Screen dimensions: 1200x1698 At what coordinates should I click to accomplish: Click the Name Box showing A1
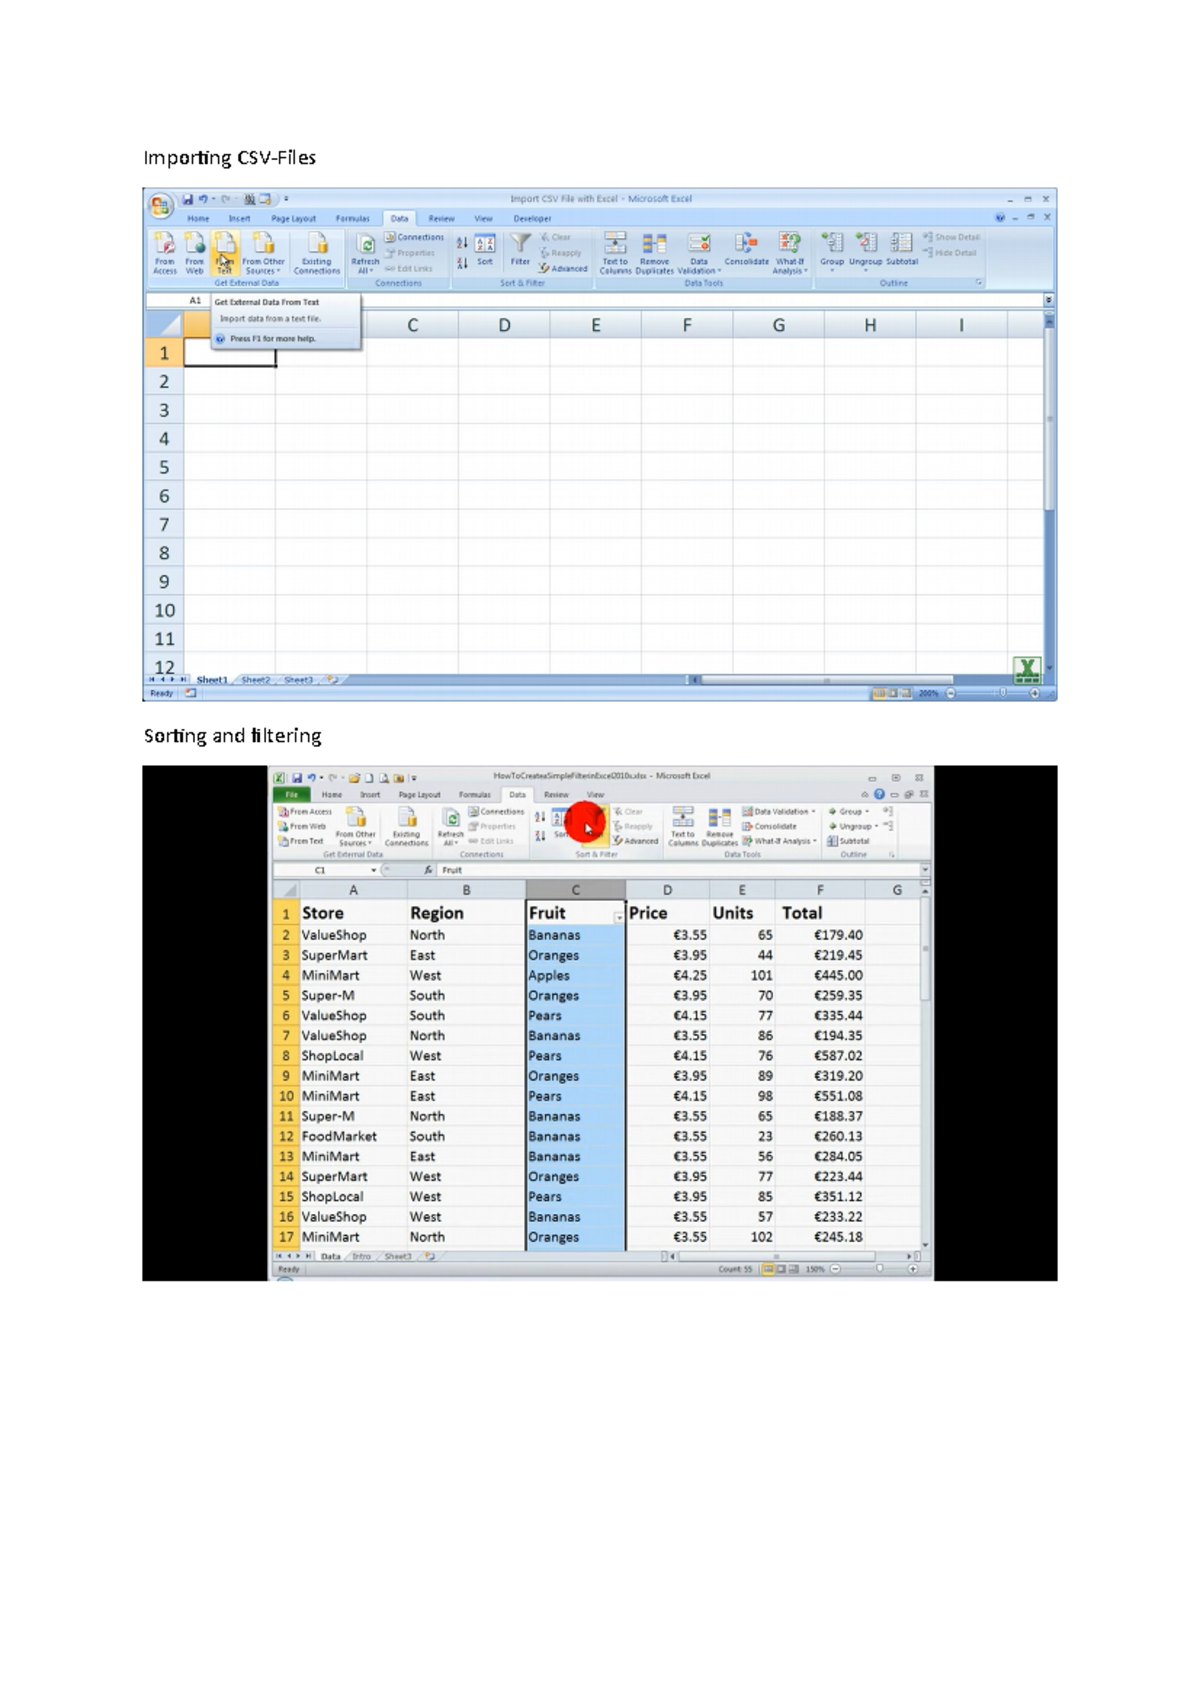[x=178, y=300]
